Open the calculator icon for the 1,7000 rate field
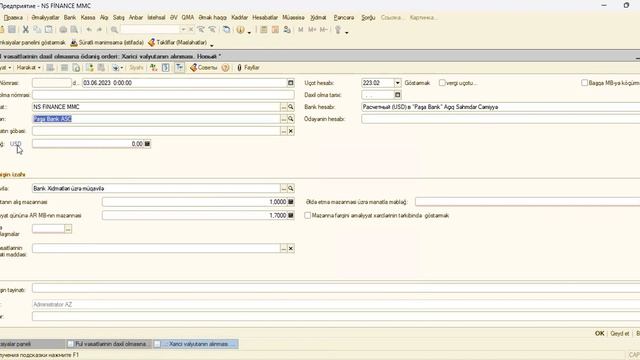This screenshot has height=360, width=640. (x=291, y=215)
